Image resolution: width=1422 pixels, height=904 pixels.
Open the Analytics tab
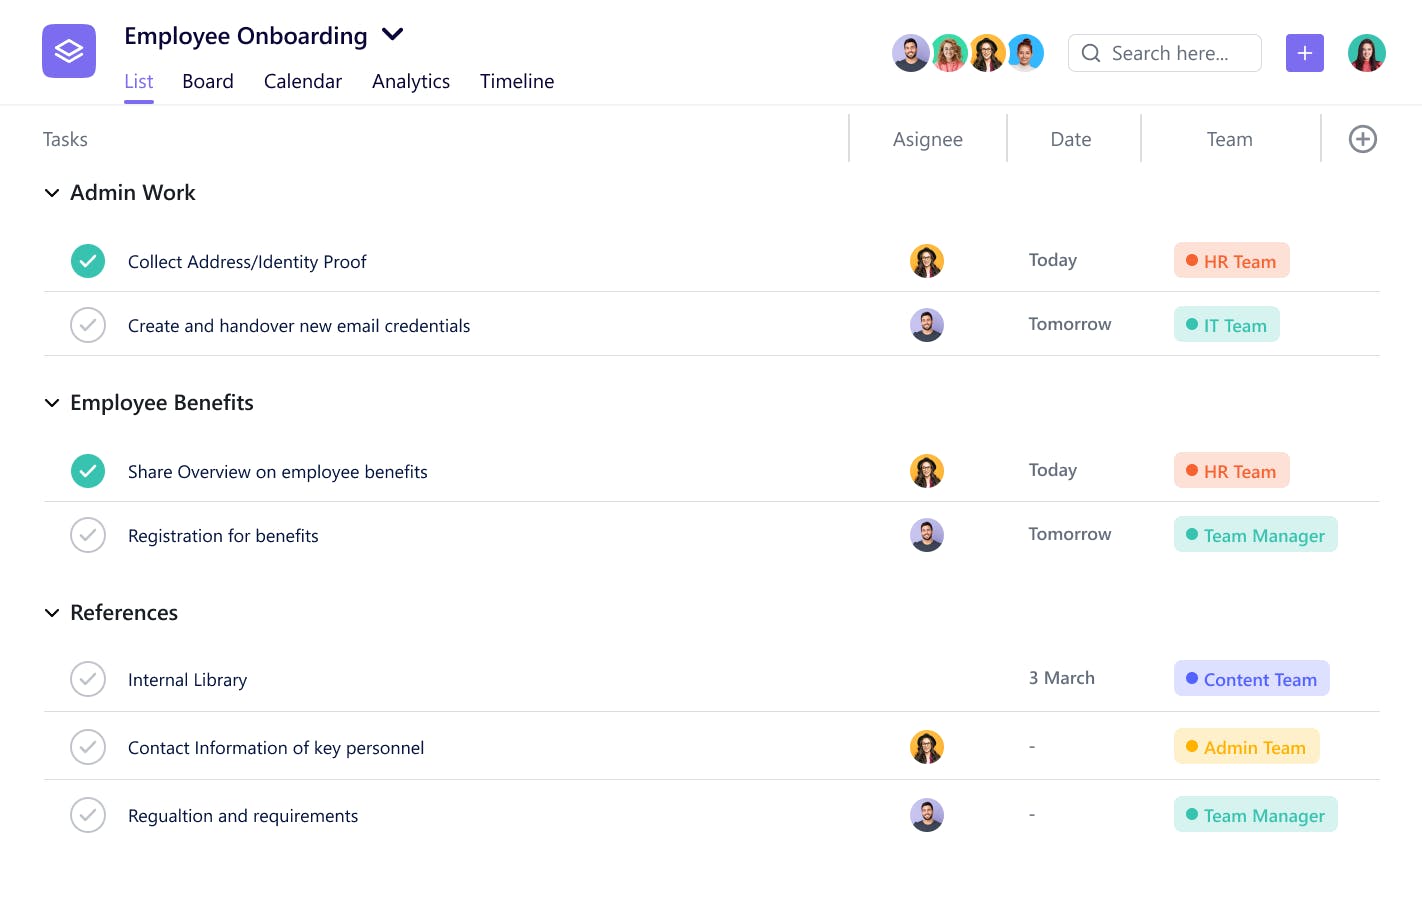click(411, 81)
